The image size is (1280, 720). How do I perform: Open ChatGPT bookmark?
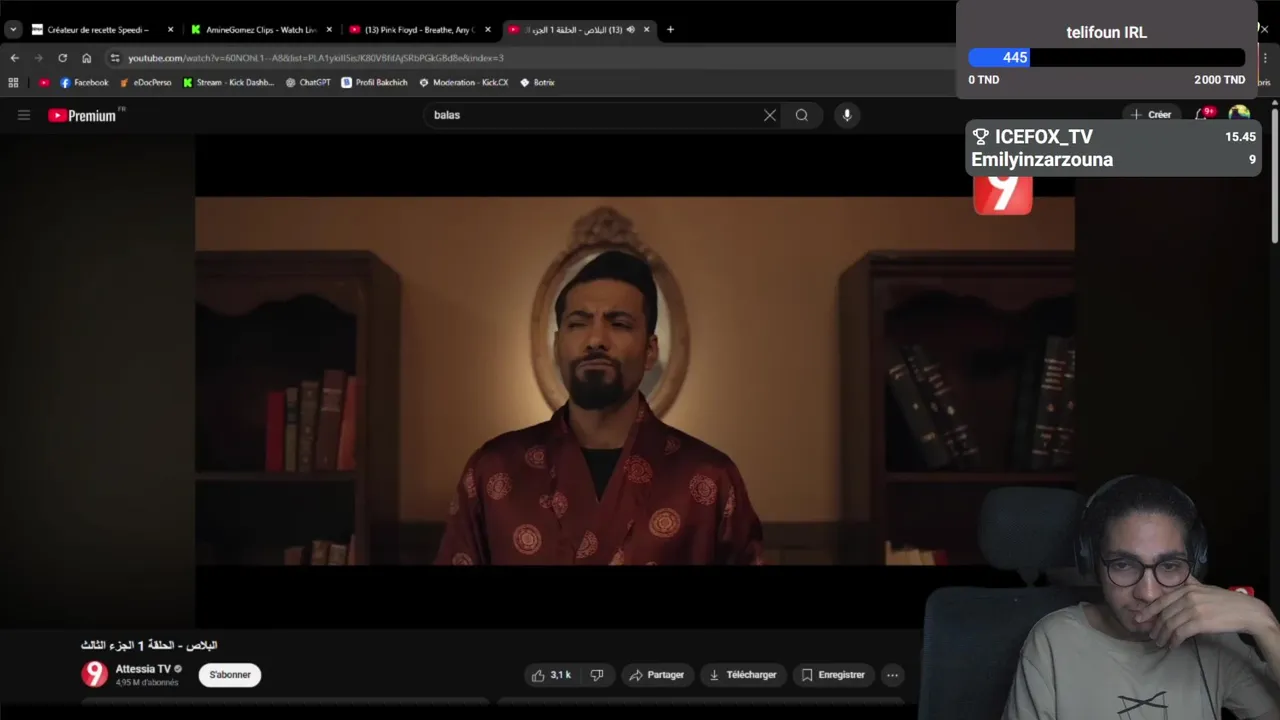tap(308, 82)
